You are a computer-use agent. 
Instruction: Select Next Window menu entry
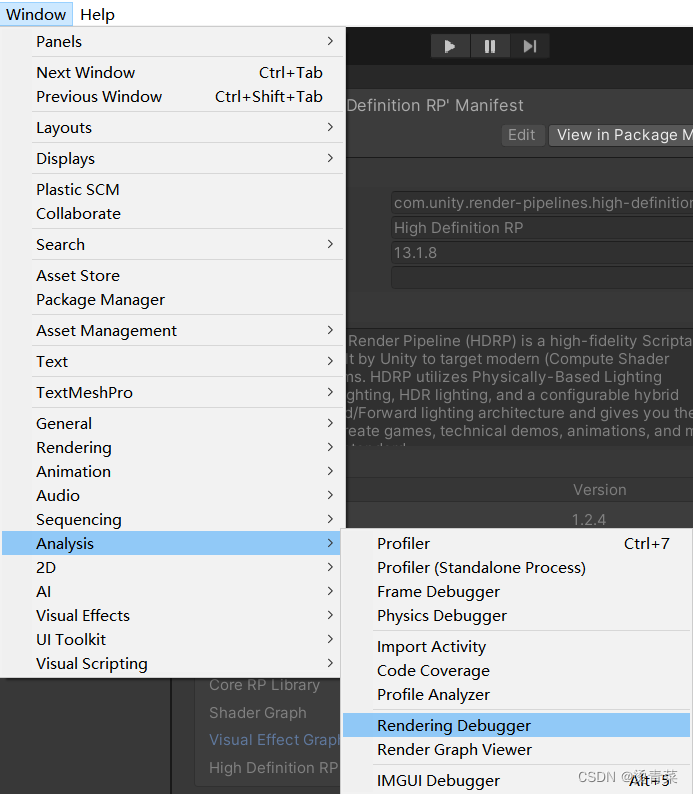coord(173,72)
